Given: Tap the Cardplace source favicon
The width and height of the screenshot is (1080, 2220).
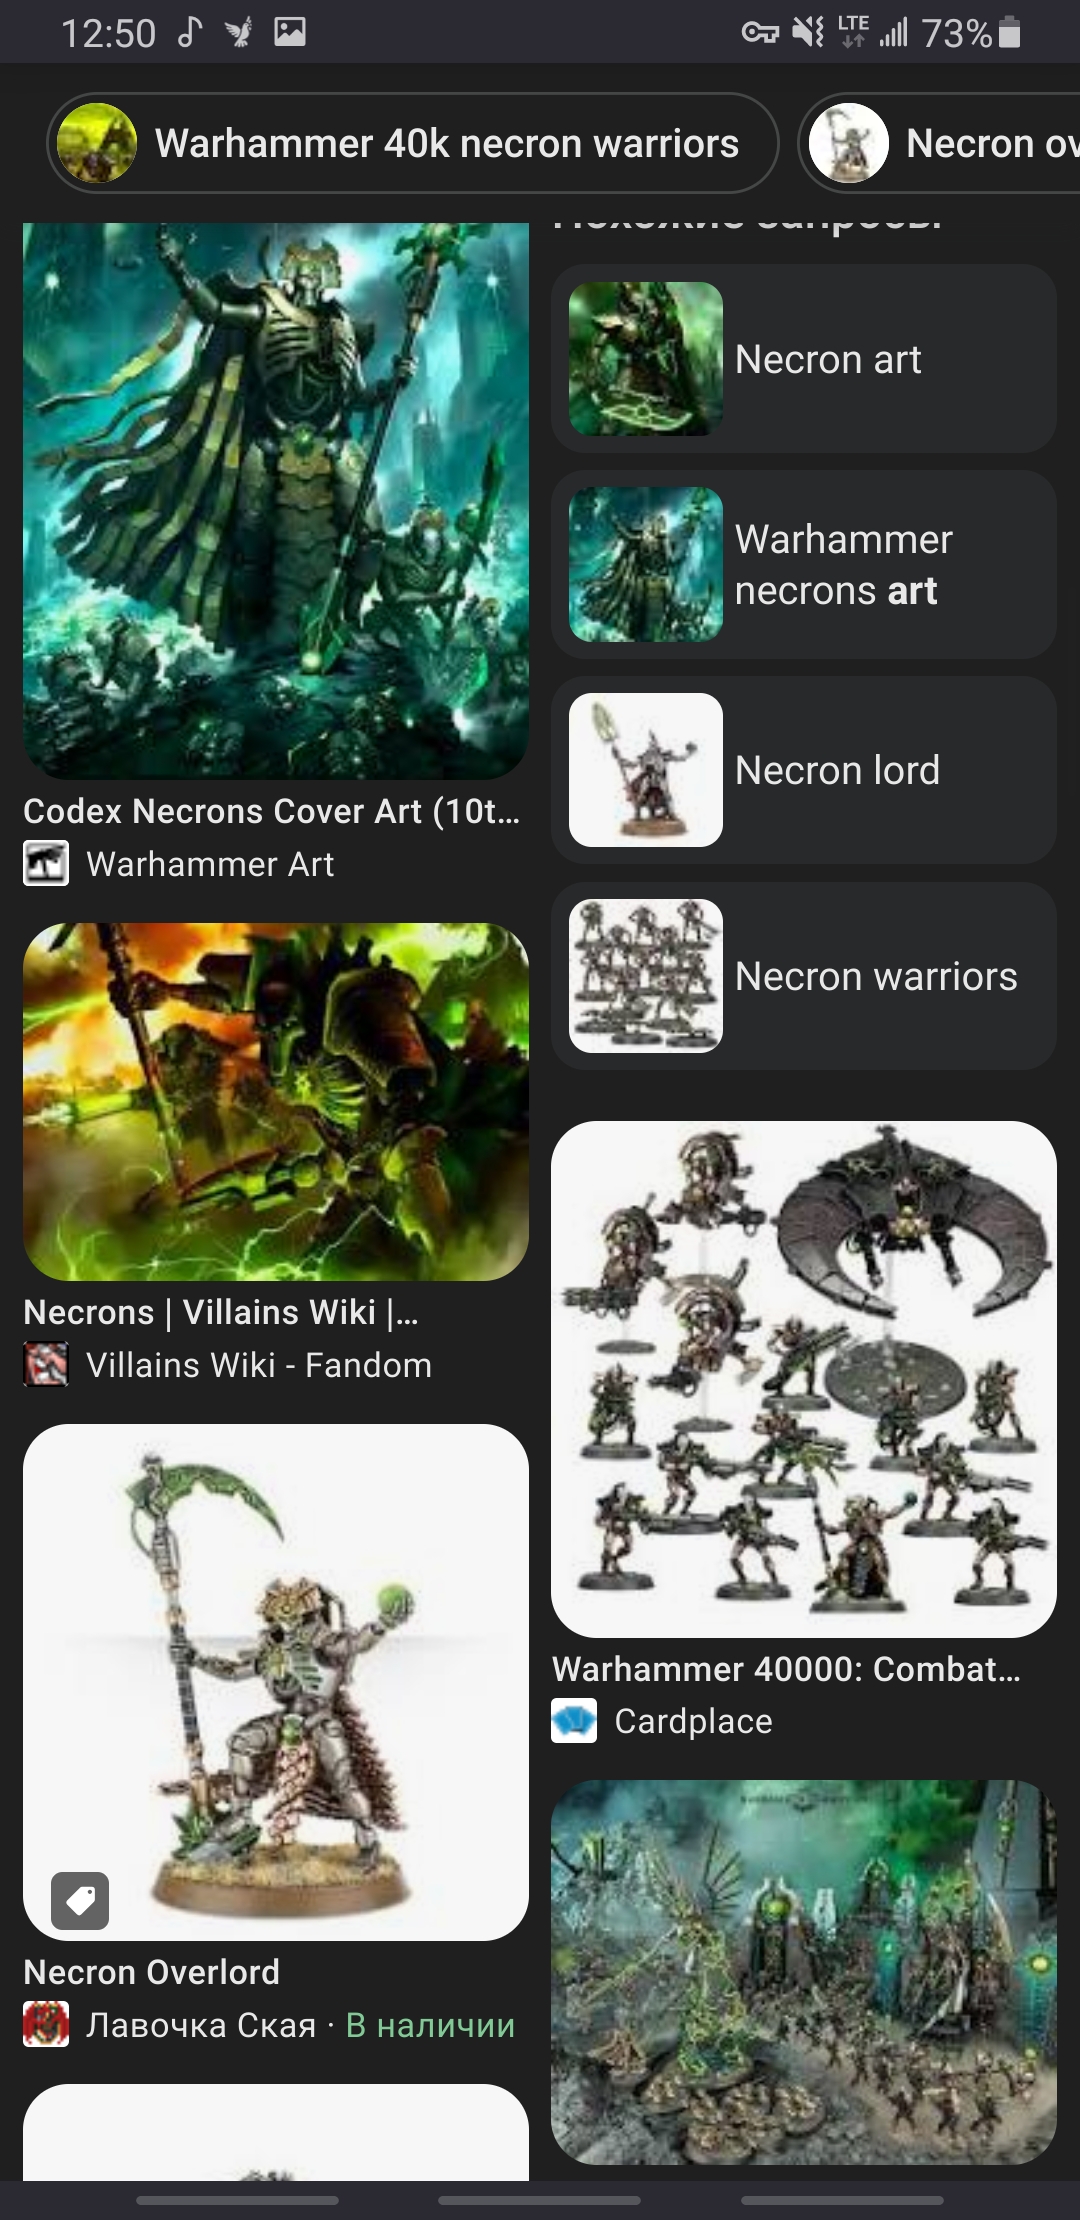Looking at the screenshot, I should tap(574, 1721).
